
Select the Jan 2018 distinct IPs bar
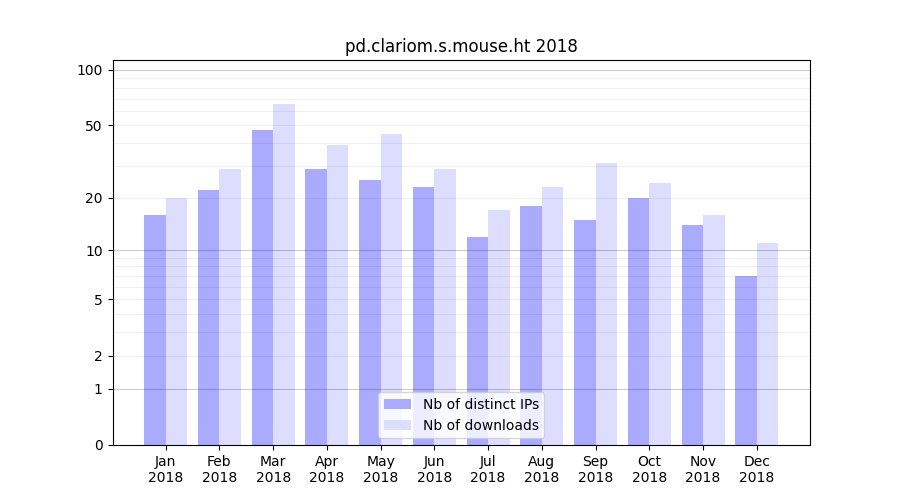(155, 330)
